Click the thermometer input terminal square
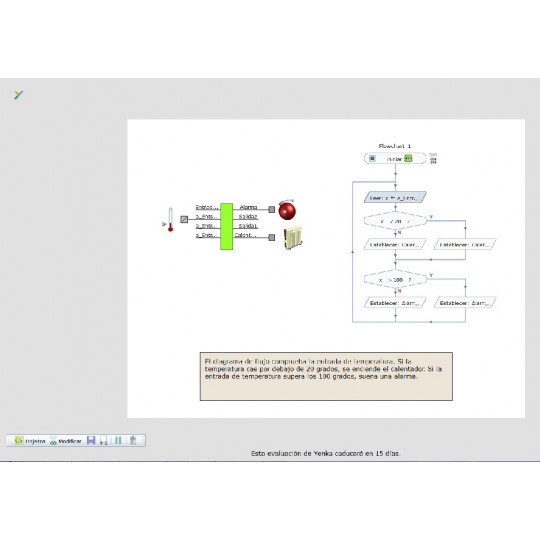 (184, 219)
